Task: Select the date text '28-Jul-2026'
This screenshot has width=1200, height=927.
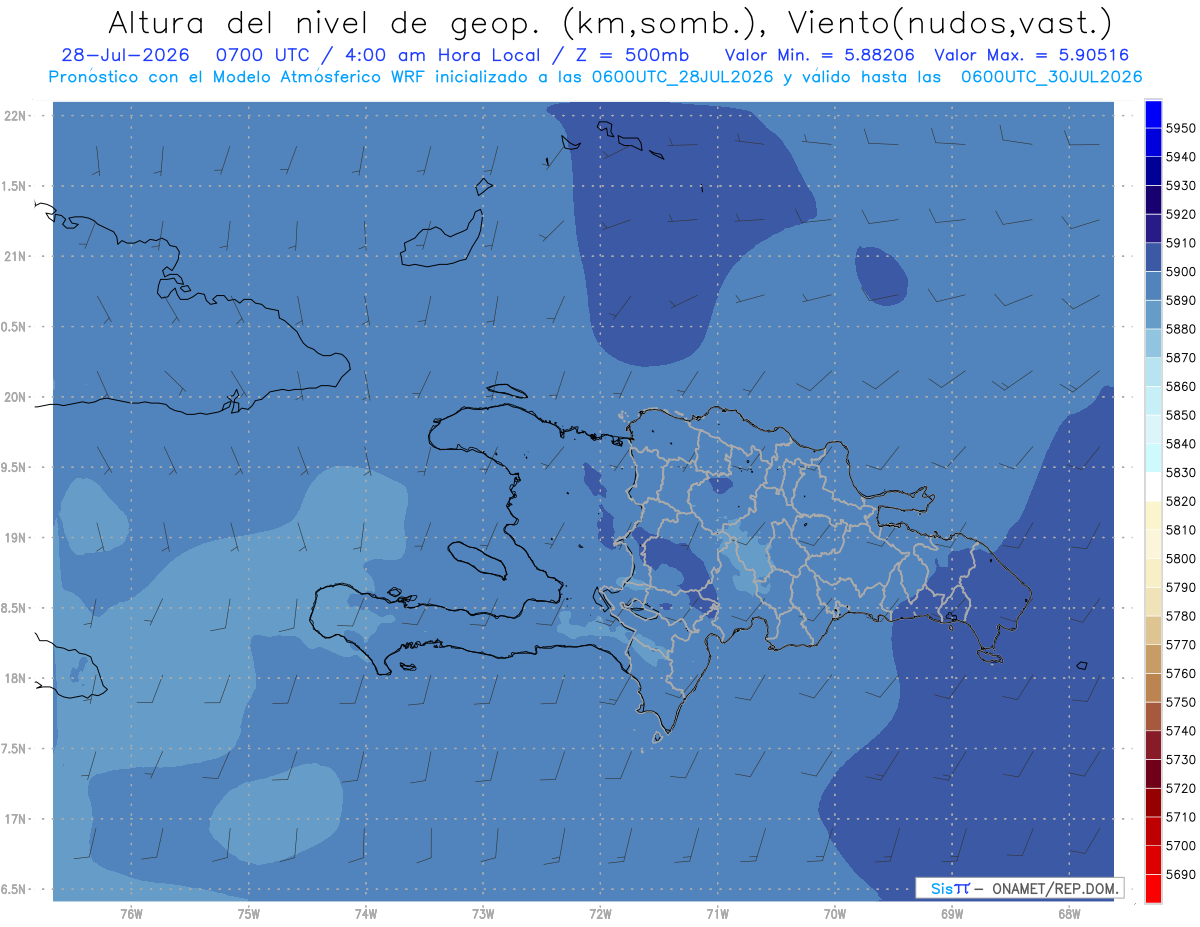Action: pyautogui.click(x=125, y=55)
